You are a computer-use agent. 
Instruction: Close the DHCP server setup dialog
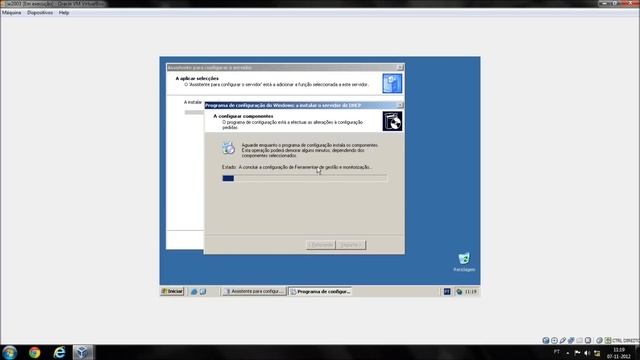[400, 105]
